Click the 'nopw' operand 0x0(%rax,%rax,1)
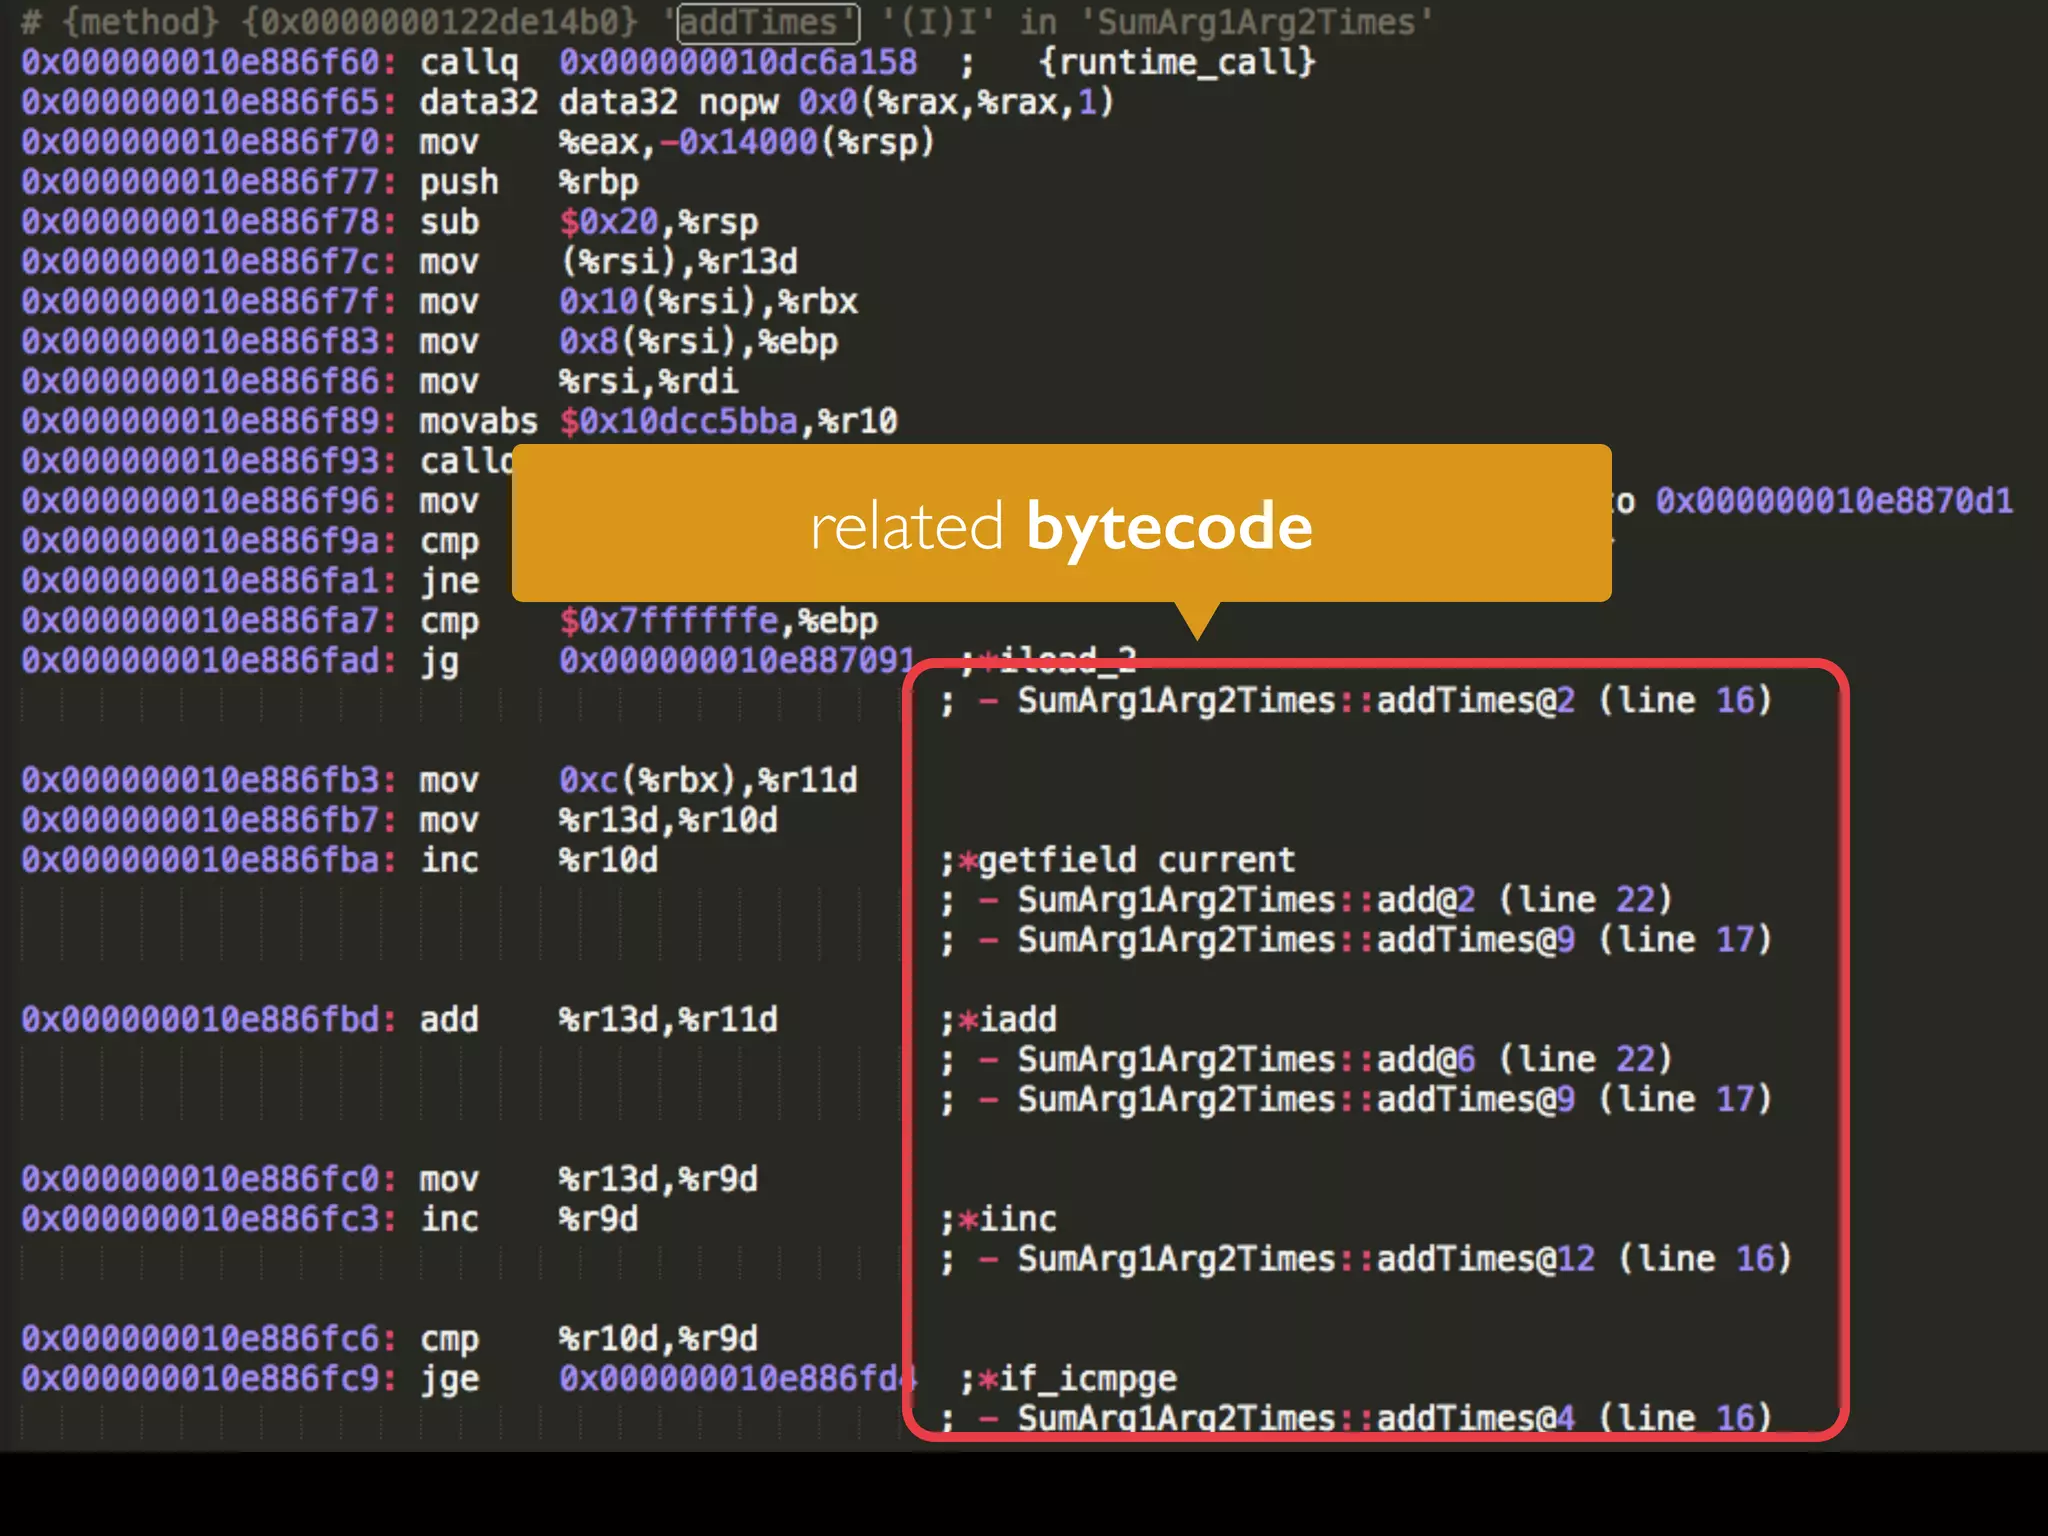This screenshot has height=1536, width=2048. coord(956,103)
